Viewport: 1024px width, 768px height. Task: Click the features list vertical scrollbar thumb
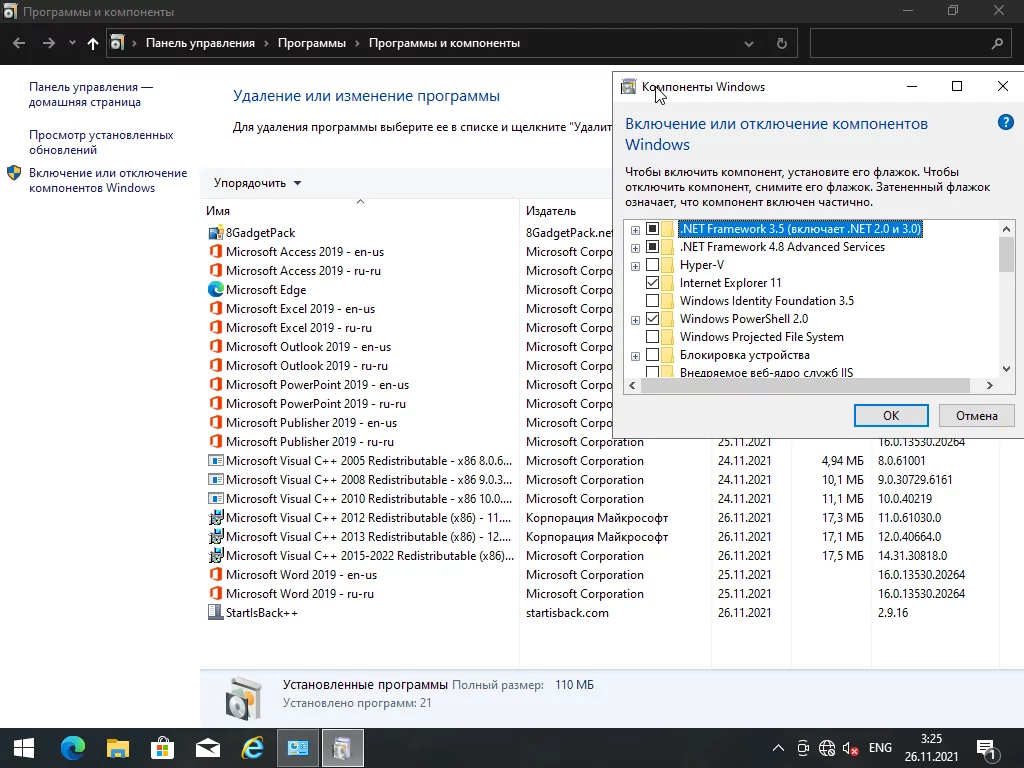click(x=1006, y=254)
